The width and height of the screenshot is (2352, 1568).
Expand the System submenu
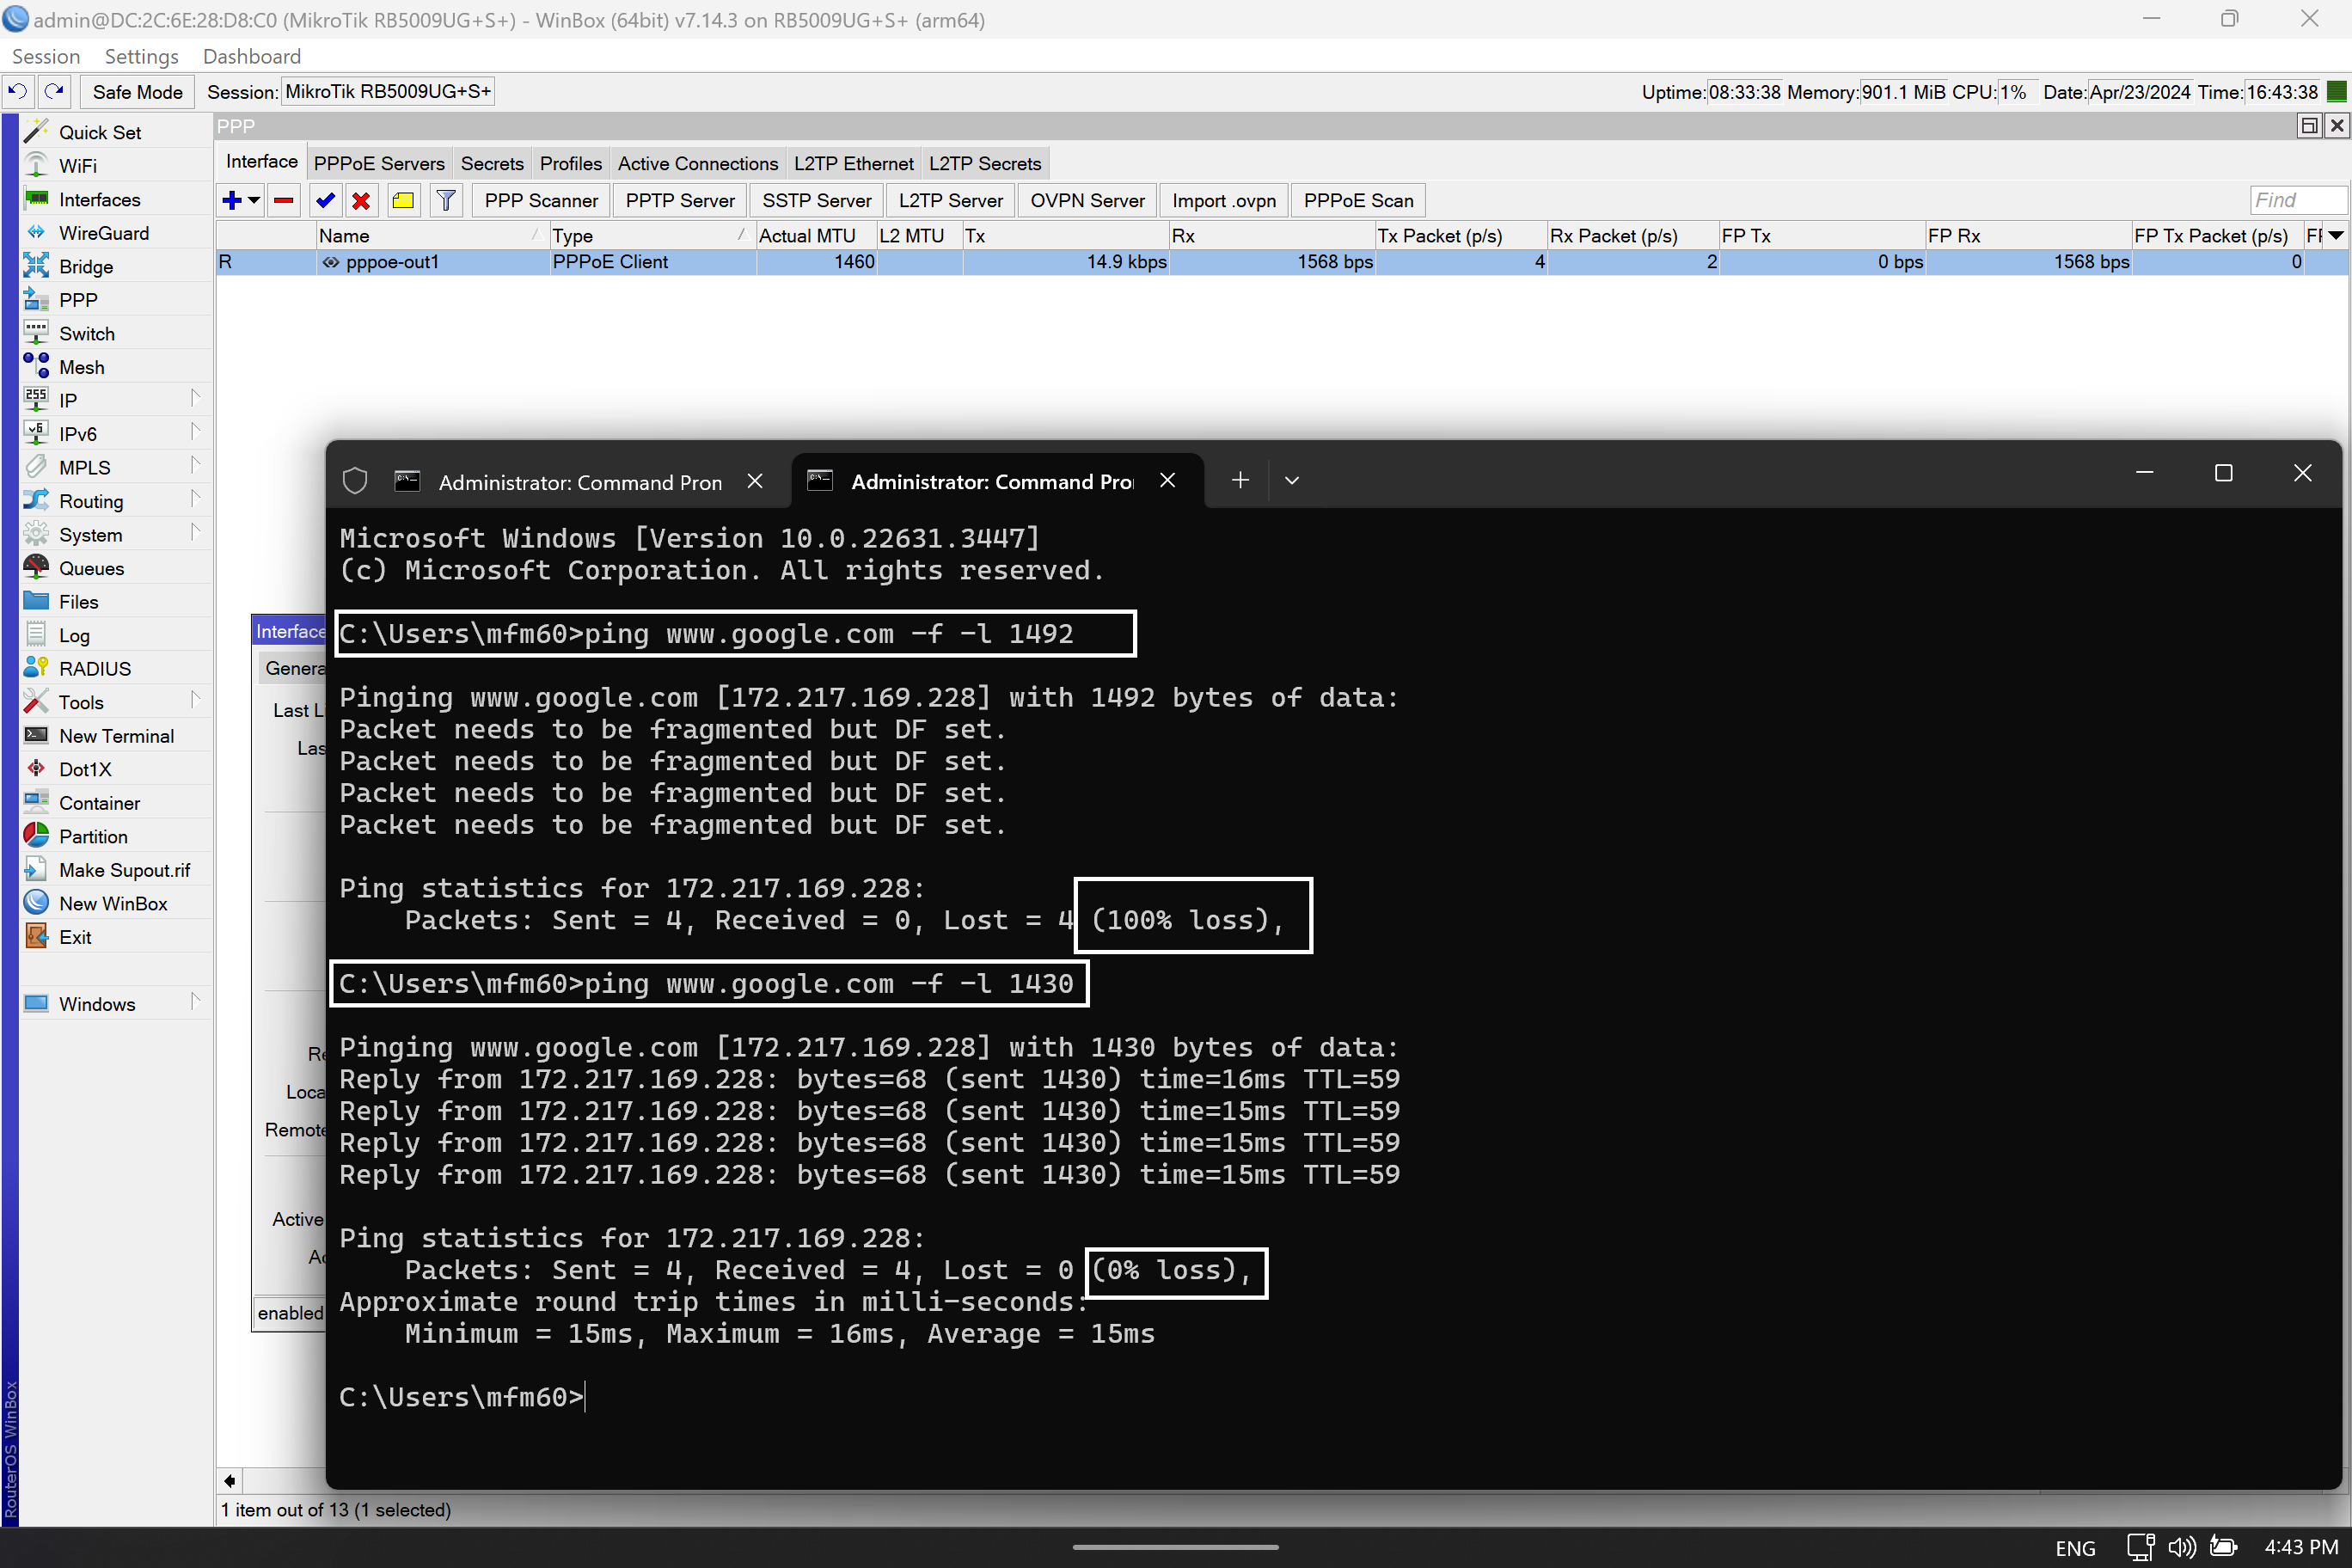pos(195,534)
